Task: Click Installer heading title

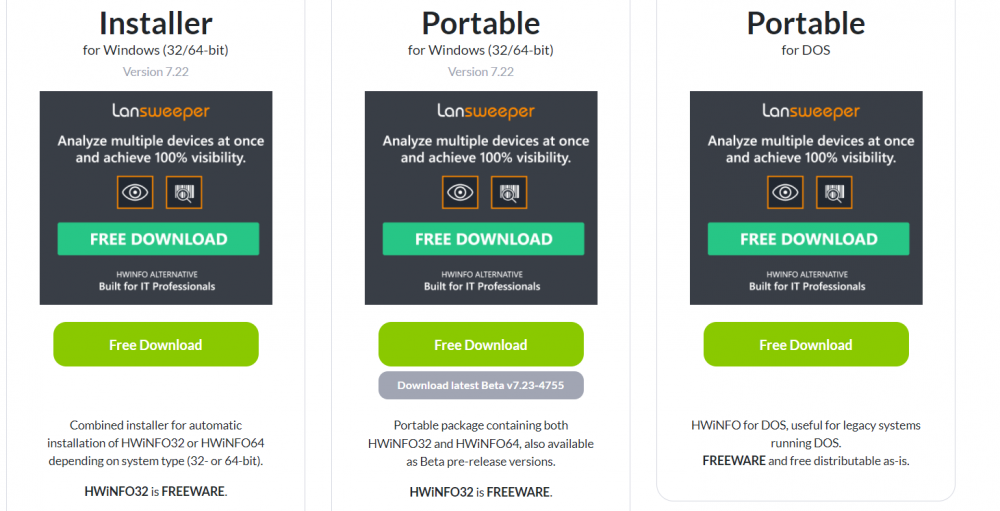Action: 156,24
